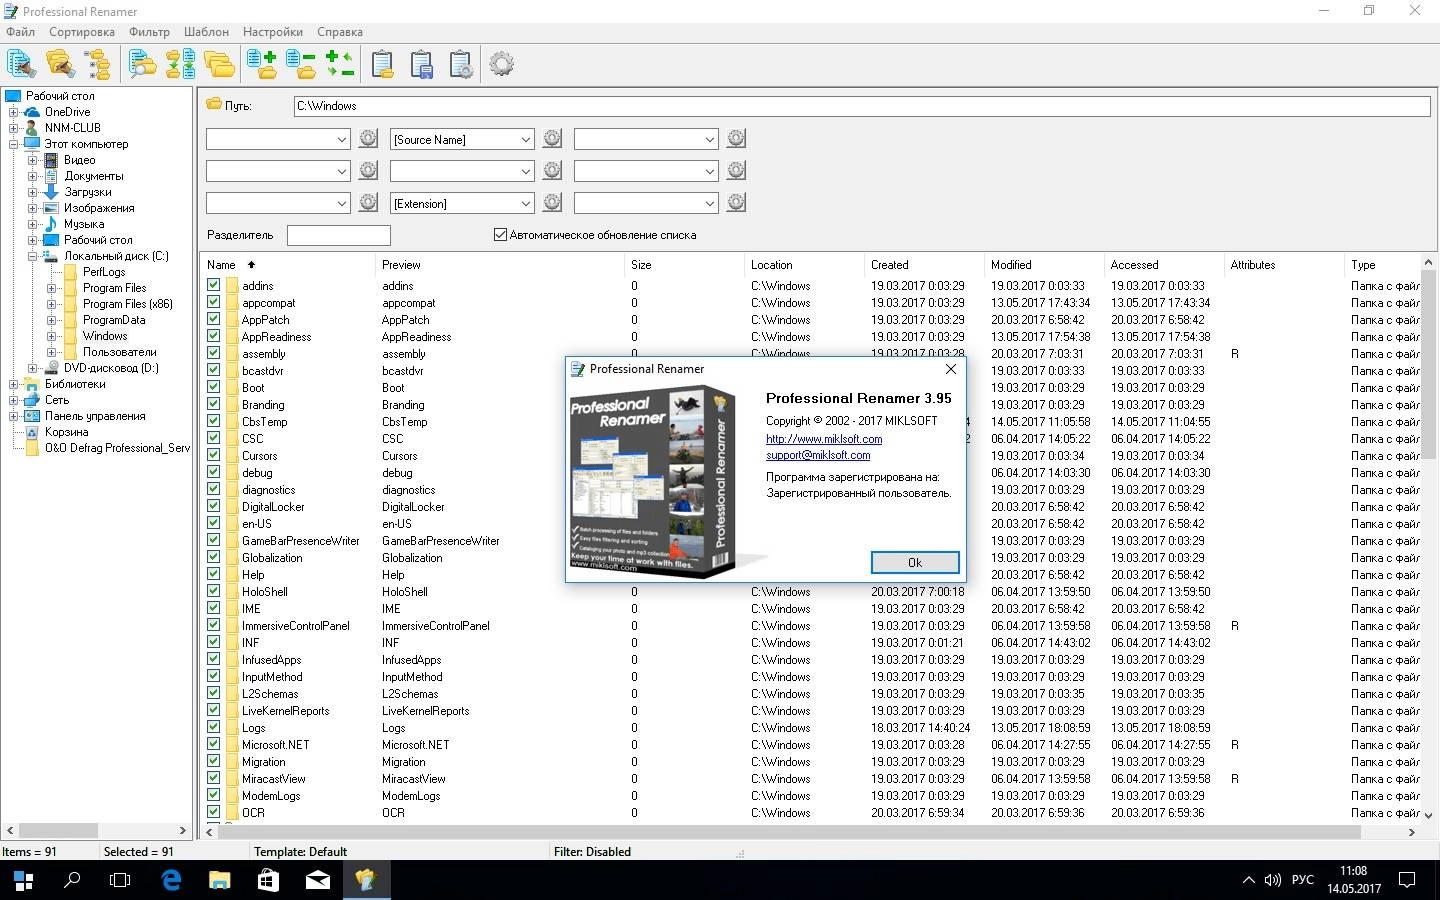The height and width of the screenshot is (900, 1440).
Task: Open the Файл menu
Action: [20, 32]
